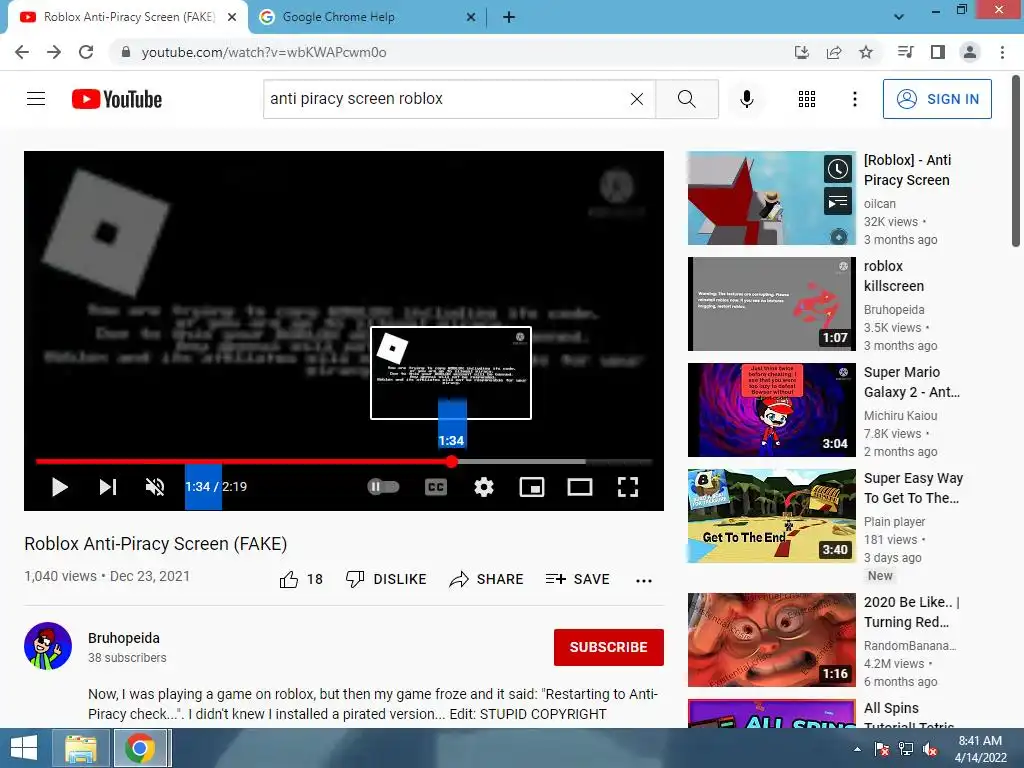Screen dimensions: 1024x768
Task: Start voice search with the microphone
Action: coord(746,99)
